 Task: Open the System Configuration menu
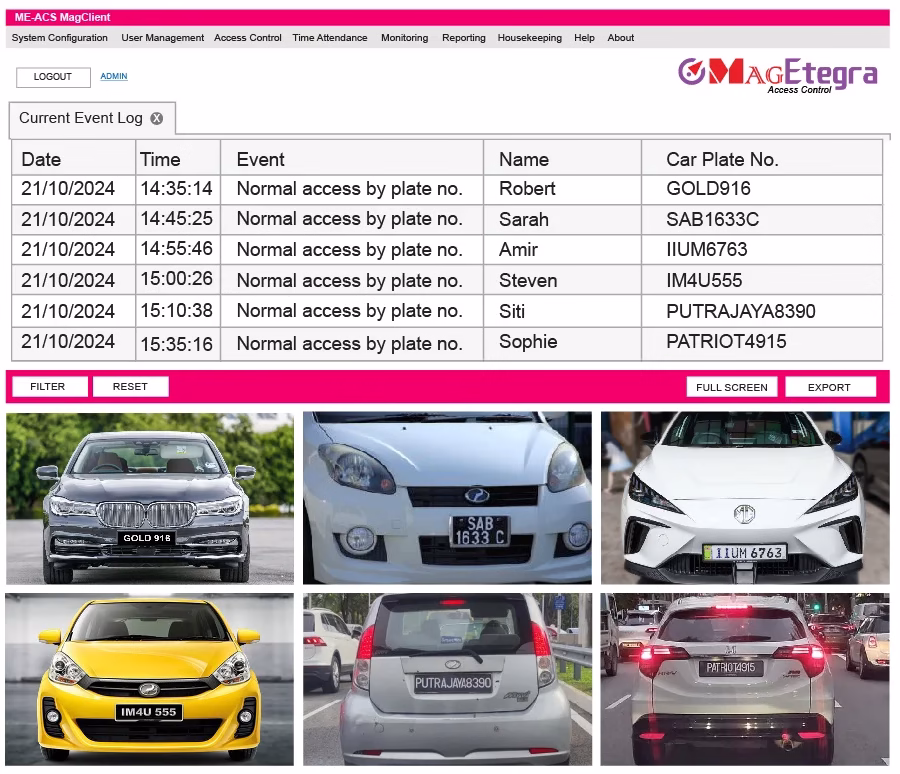(x=60, y=38)
